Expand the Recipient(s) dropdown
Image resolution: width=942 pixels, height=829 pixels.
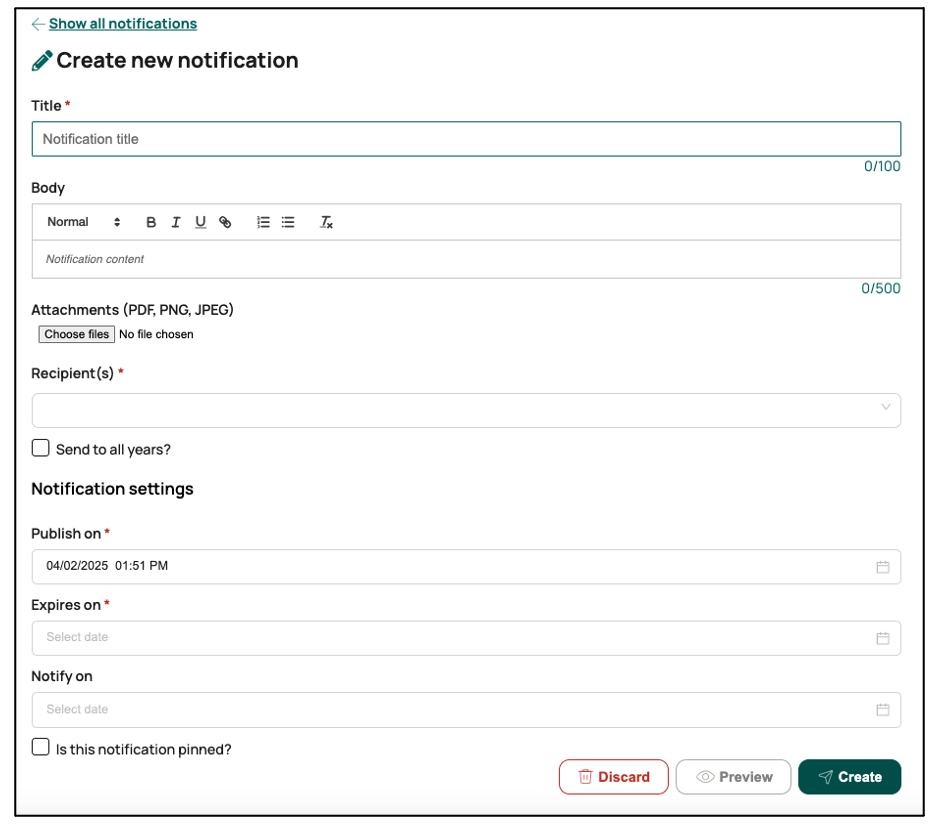(466, 410)
